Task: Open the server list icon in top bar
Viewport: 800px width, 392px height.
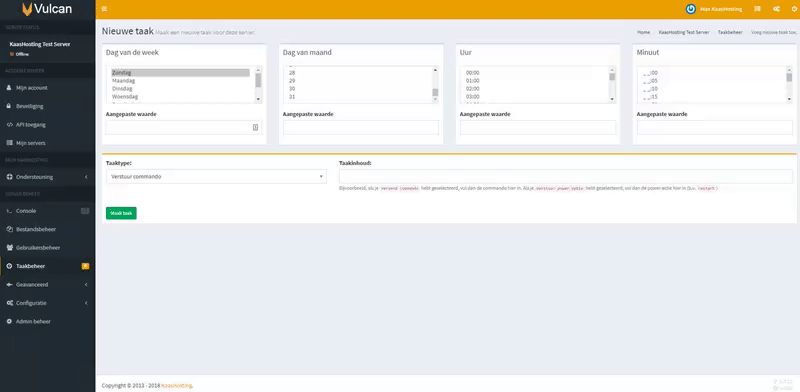Action: 757,9
